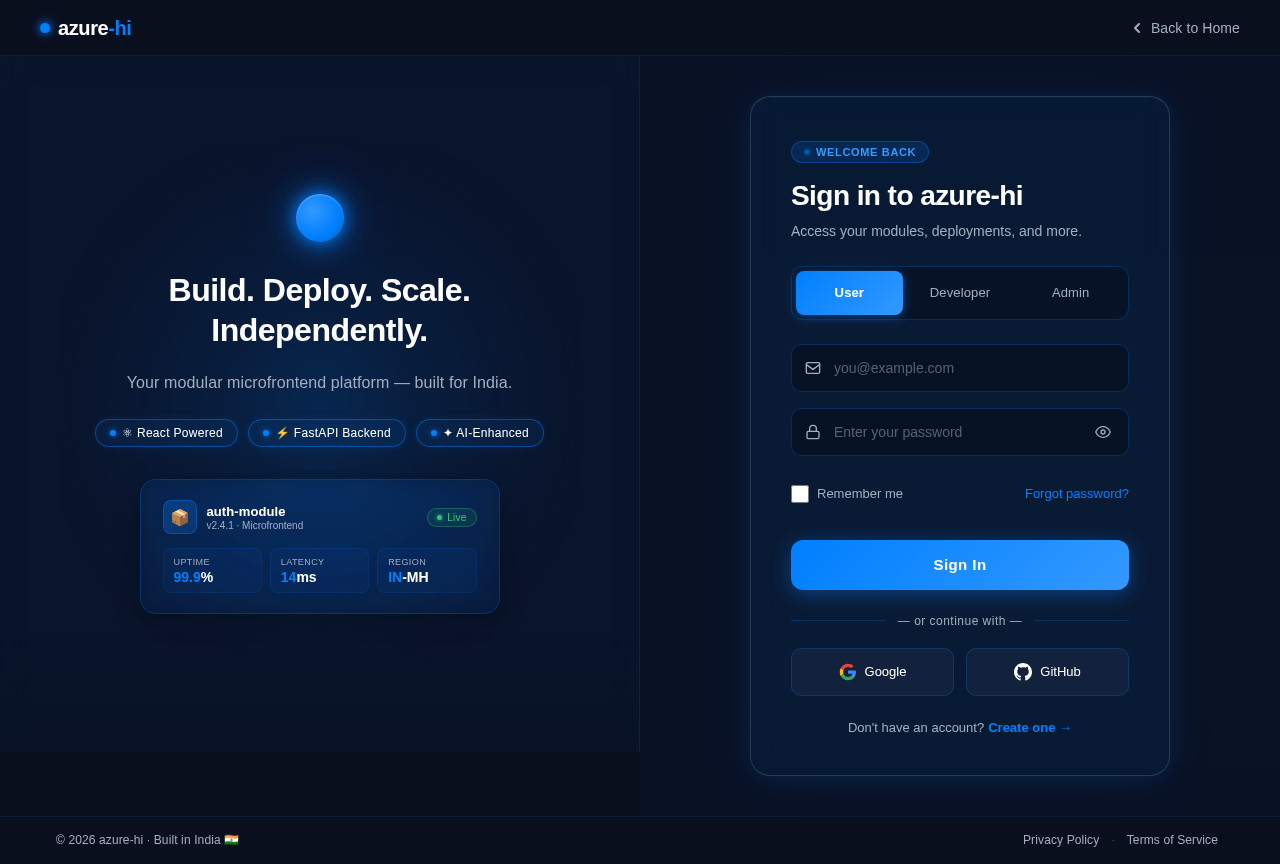Click the lock icon in password field
The height and width of the screenshot is (864, 1280).
pos(813,432)
